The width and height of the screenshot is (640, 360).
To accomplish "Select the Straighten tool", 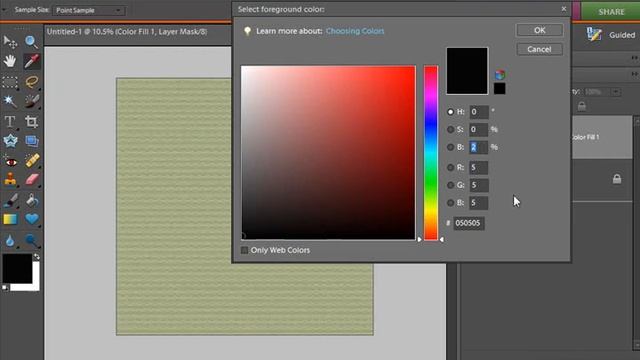I will (31, 141).
